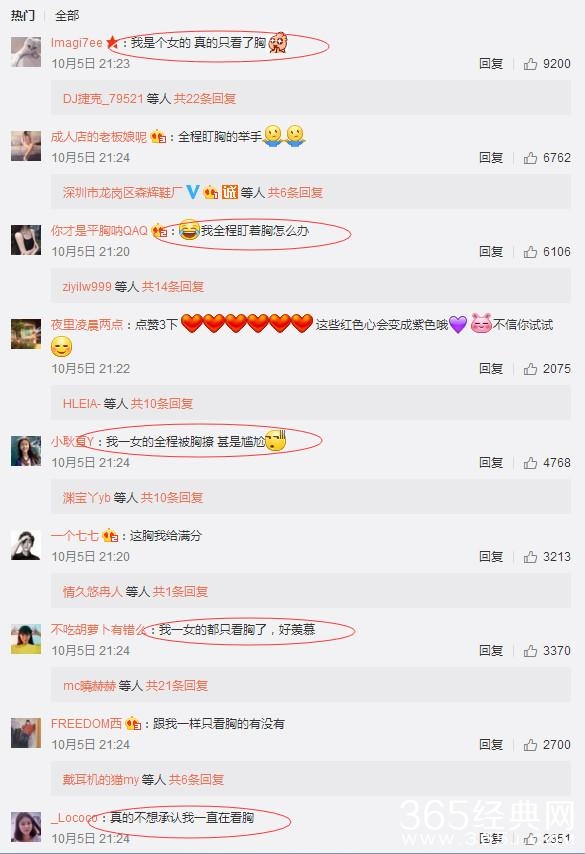This screenshot has height=854, width=585.
Task: Tap thumbs-up beside 2075 likes
Action: point(530,369)
